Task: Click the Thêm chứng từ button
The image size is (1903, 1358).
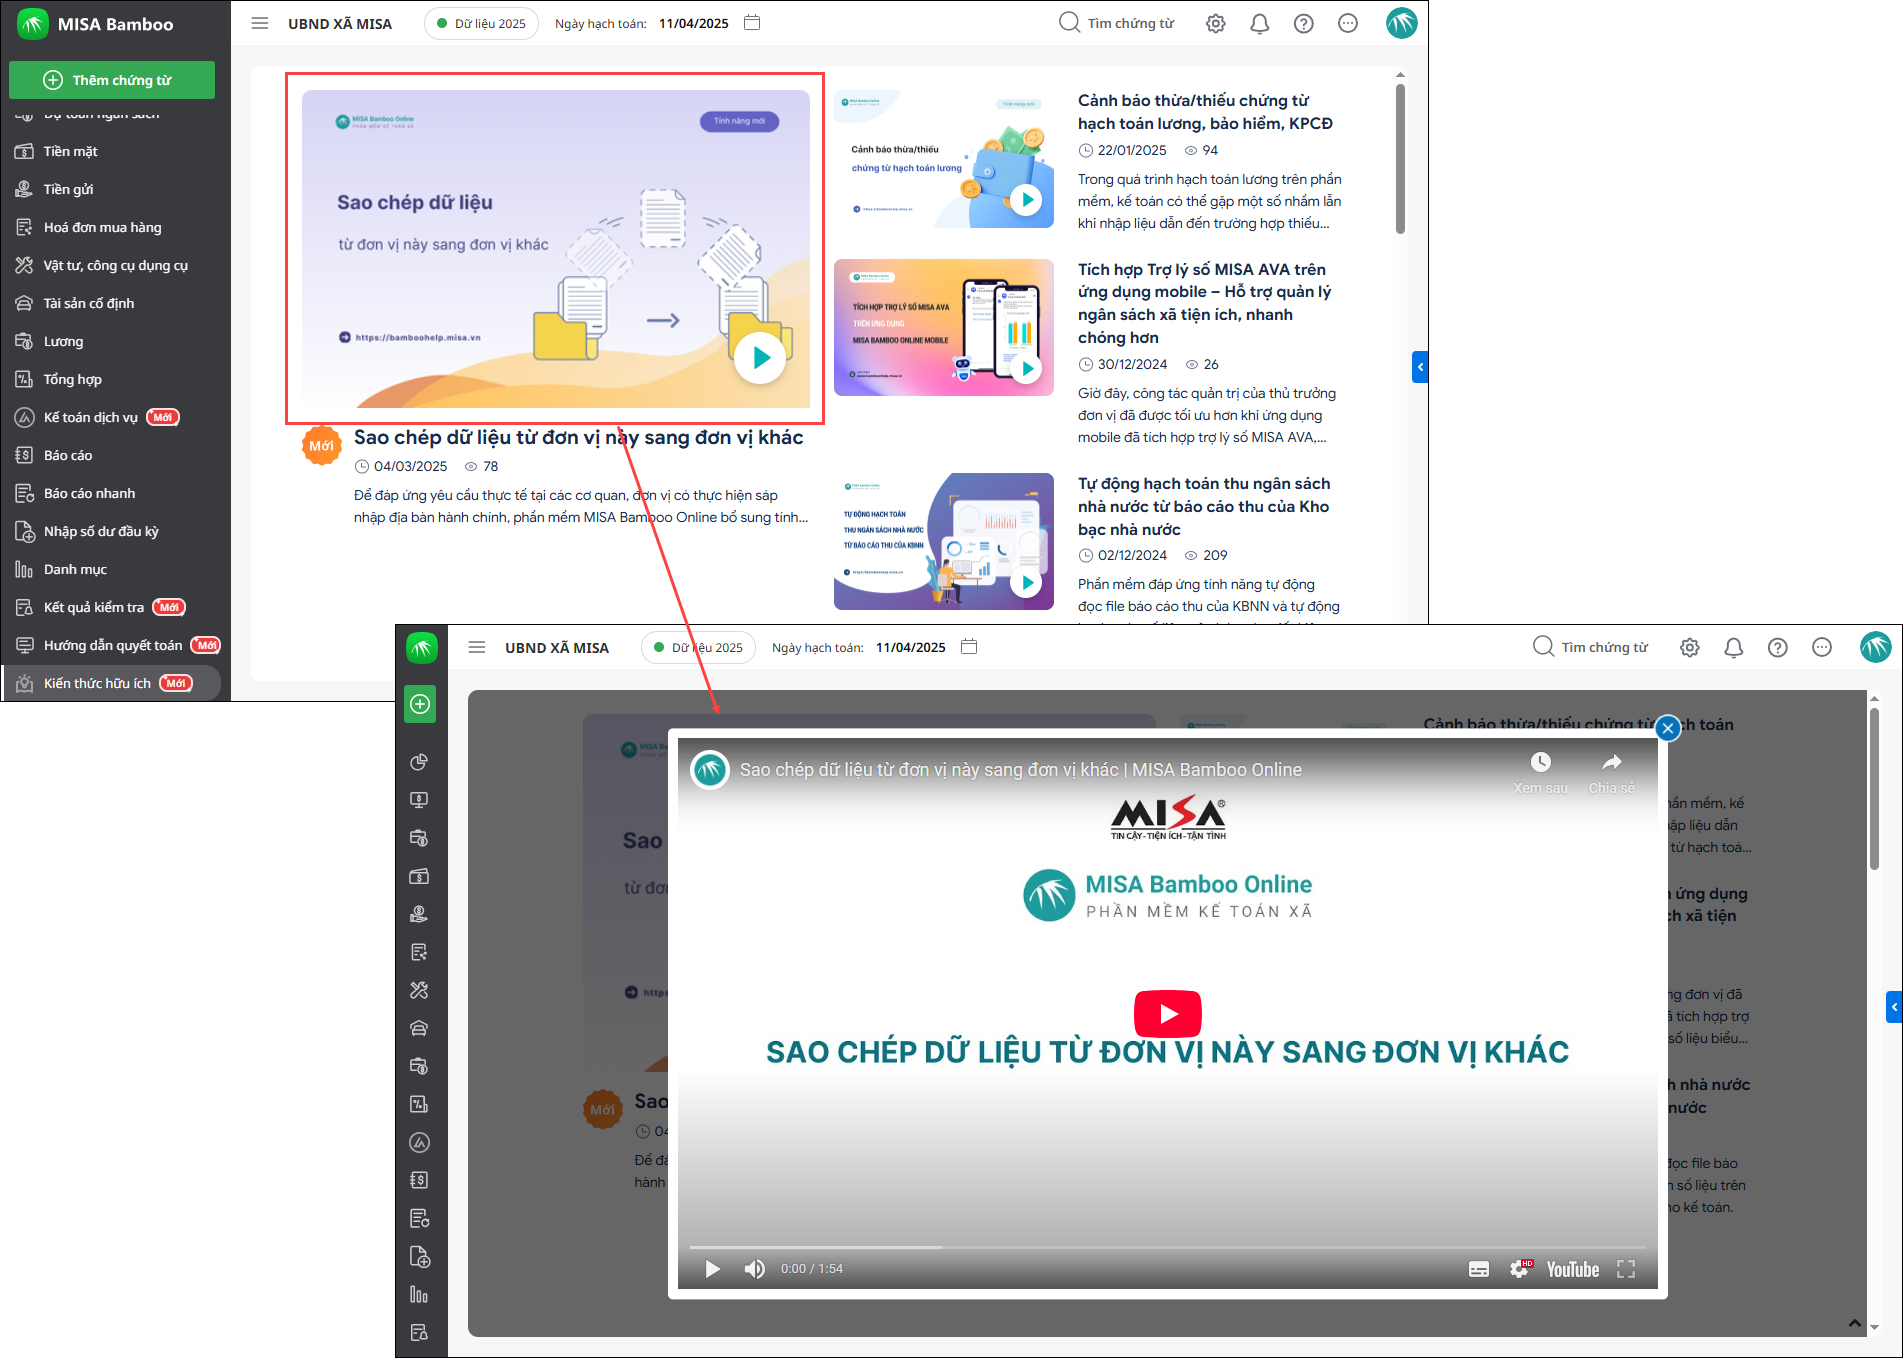Action: (112, 80)
